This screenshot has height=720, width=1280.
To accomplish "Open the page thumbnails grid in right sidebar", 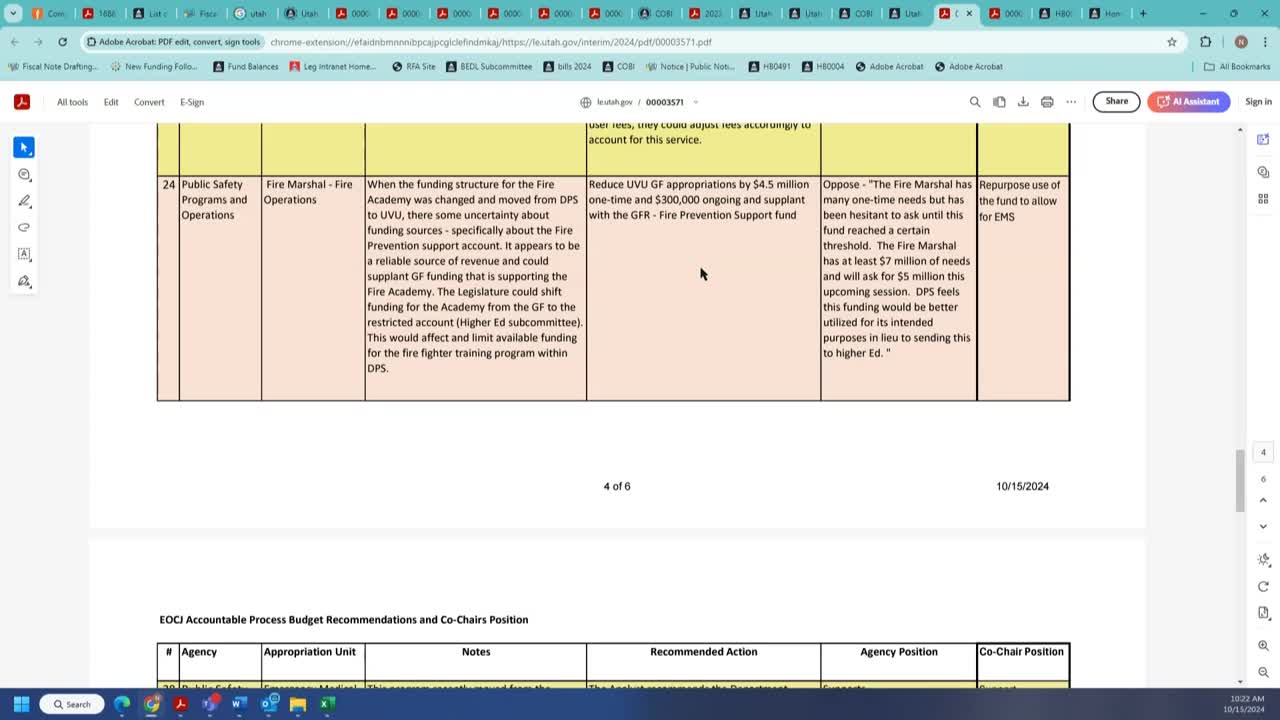I will (1263, 199).
